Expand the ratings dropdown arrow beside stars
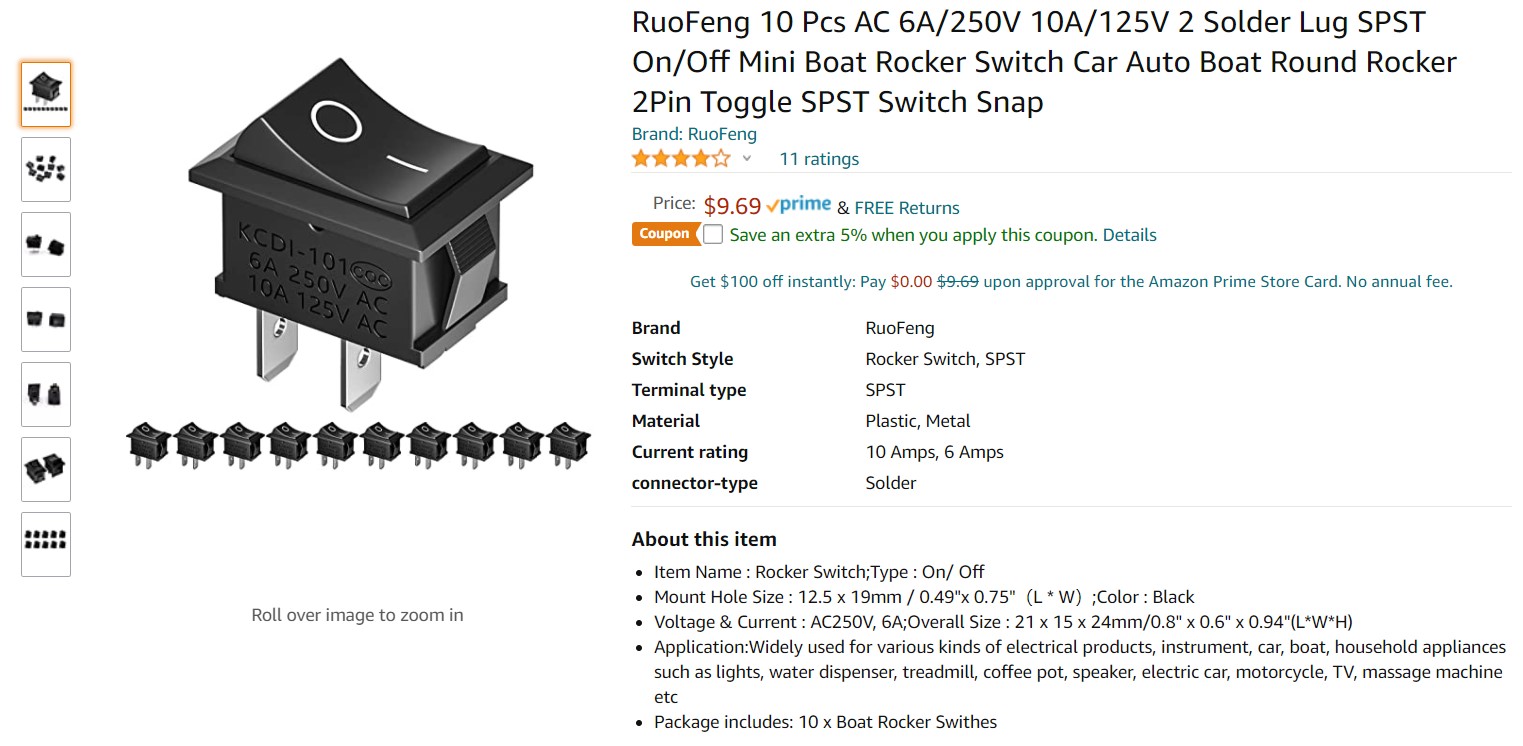The width and height of the screenshot is (1523, 746). pyautogui.click(x=746, y=158)
